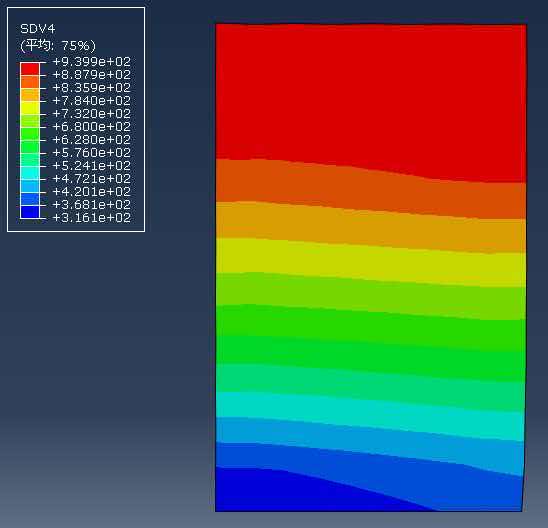Select legend value +5.760e+02

[x=92, y=152]
